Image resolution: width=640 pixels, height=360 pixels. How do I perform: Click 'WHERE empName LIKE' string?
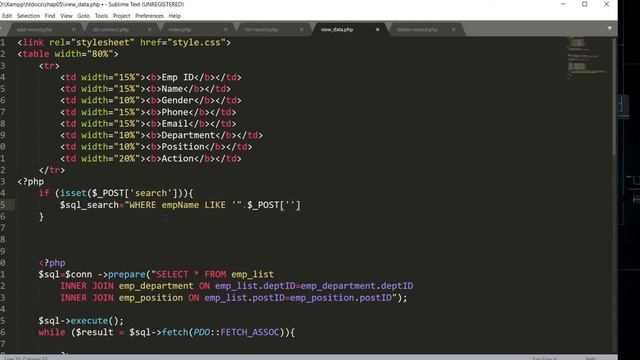click(178, 205)
